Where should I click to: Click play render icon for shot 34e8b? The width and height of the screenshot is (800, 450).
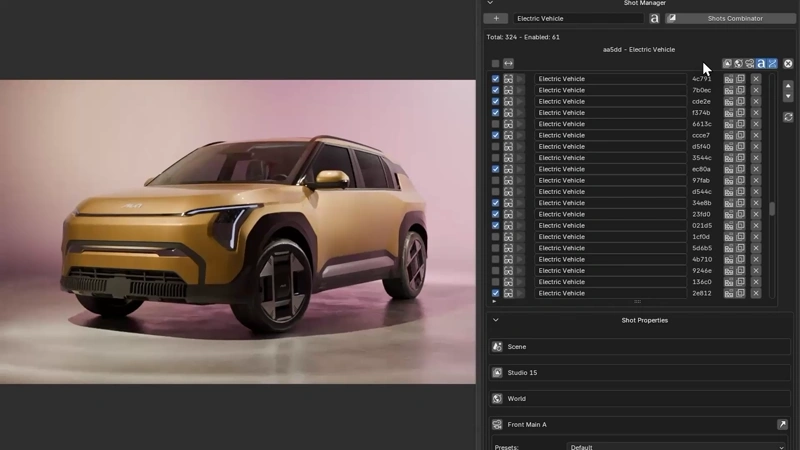pyautogui.click(x=520, y=203)
